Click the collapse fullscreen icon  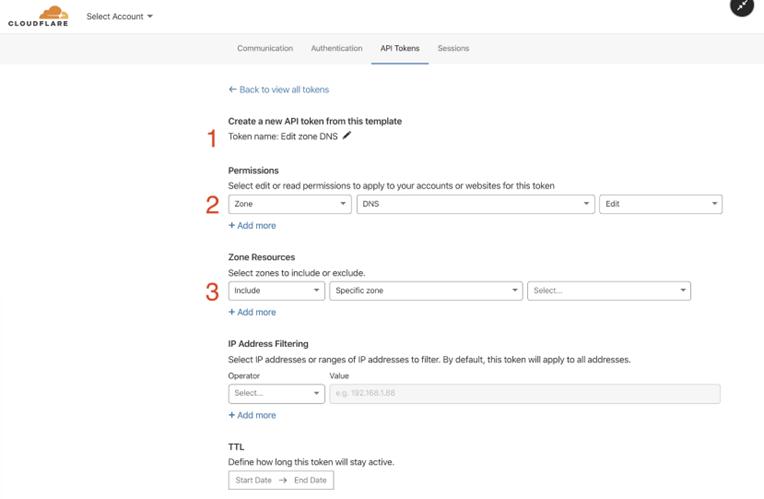click(x=742, y=6)
